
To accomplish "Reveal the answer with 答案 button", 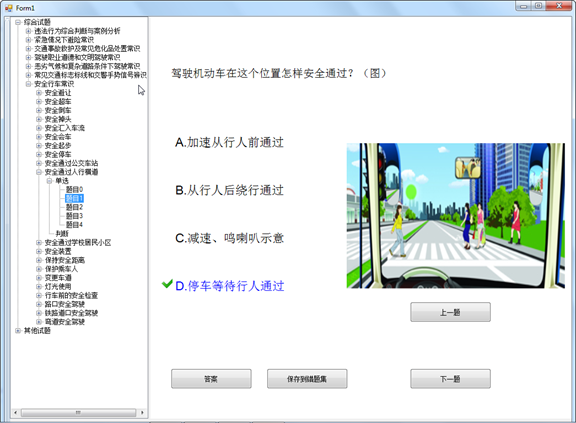I will tap(211, 379).
